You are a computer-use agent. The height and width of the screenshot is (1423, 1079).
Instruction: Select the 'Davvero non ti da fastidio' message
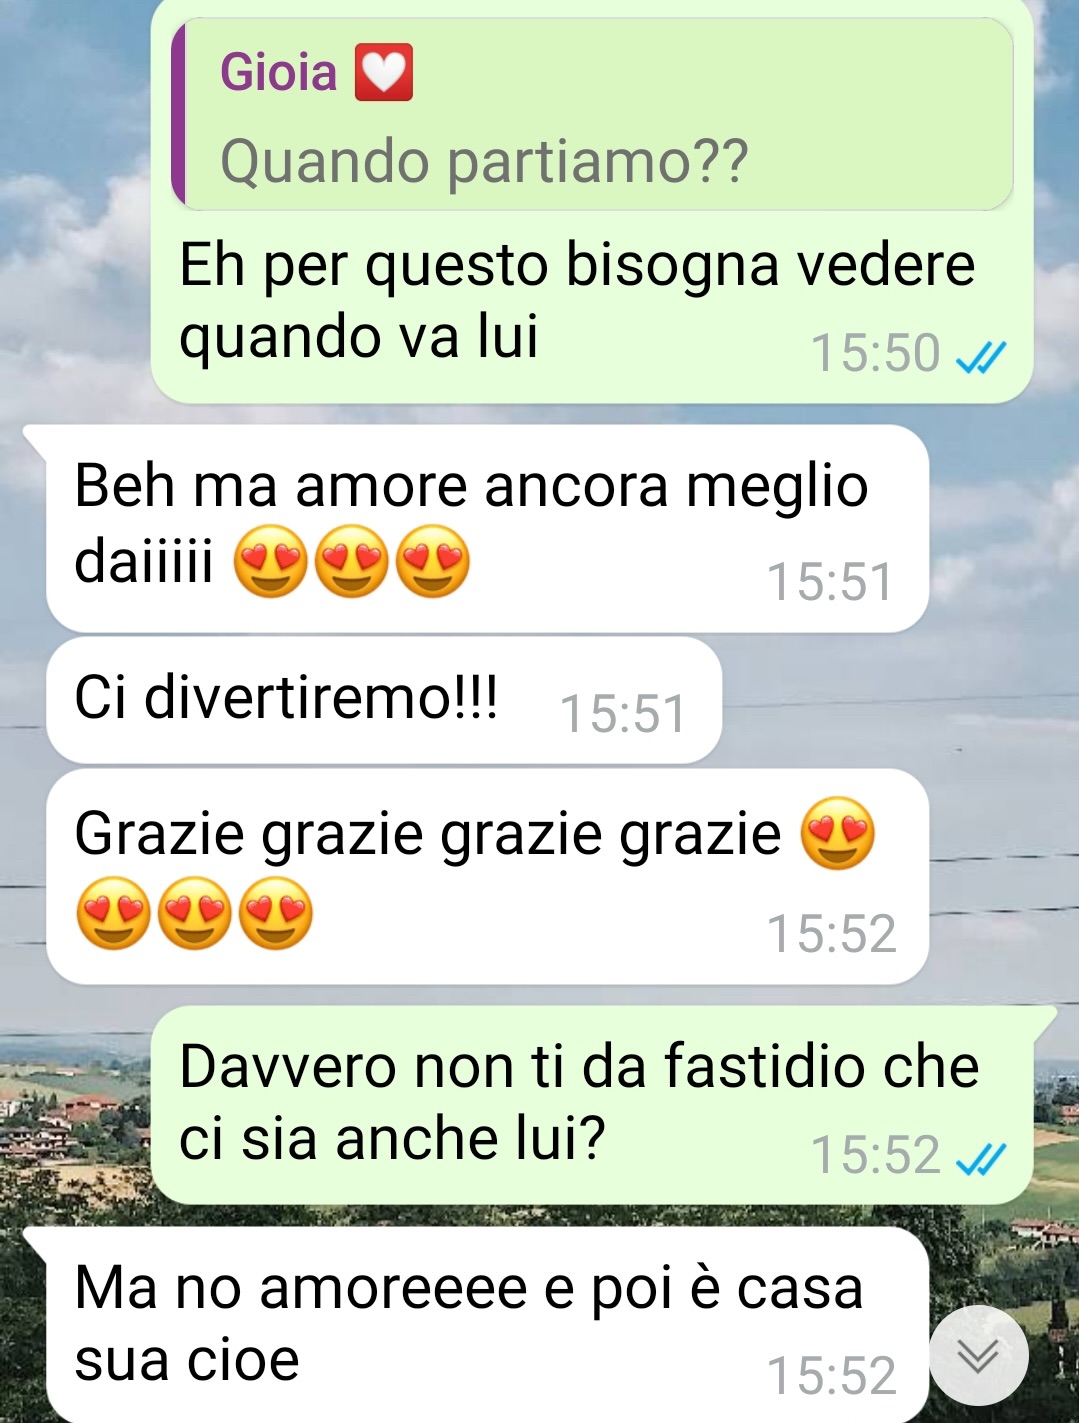point(592,1105)
